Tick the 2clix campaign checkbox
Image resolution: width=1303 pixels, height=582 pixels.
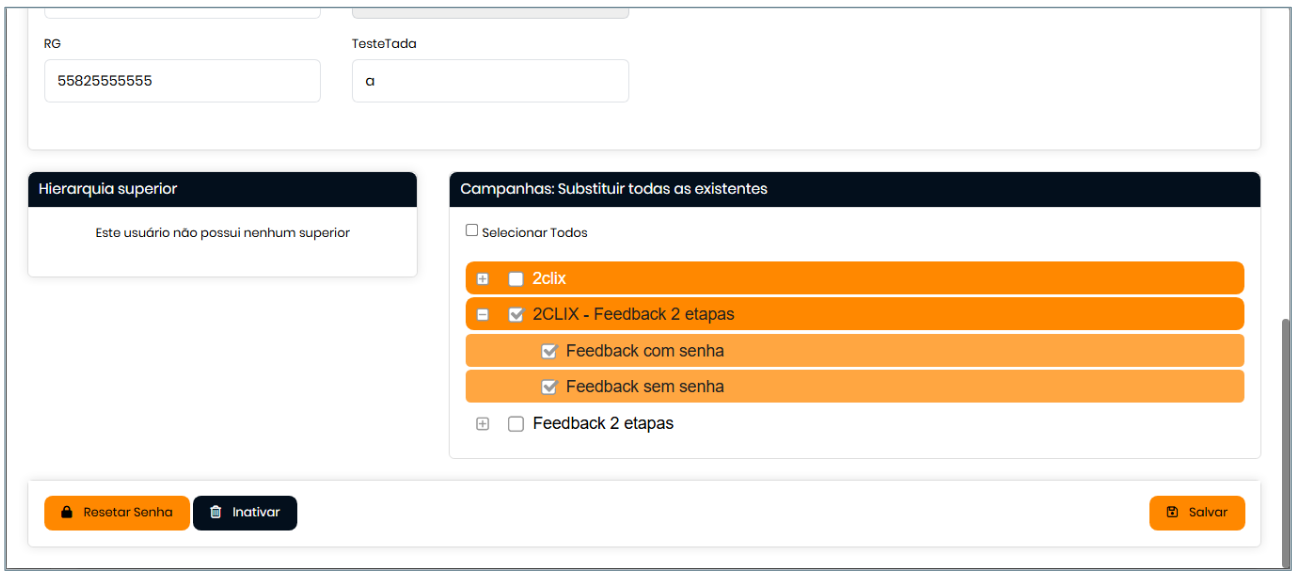pos(516,279)
